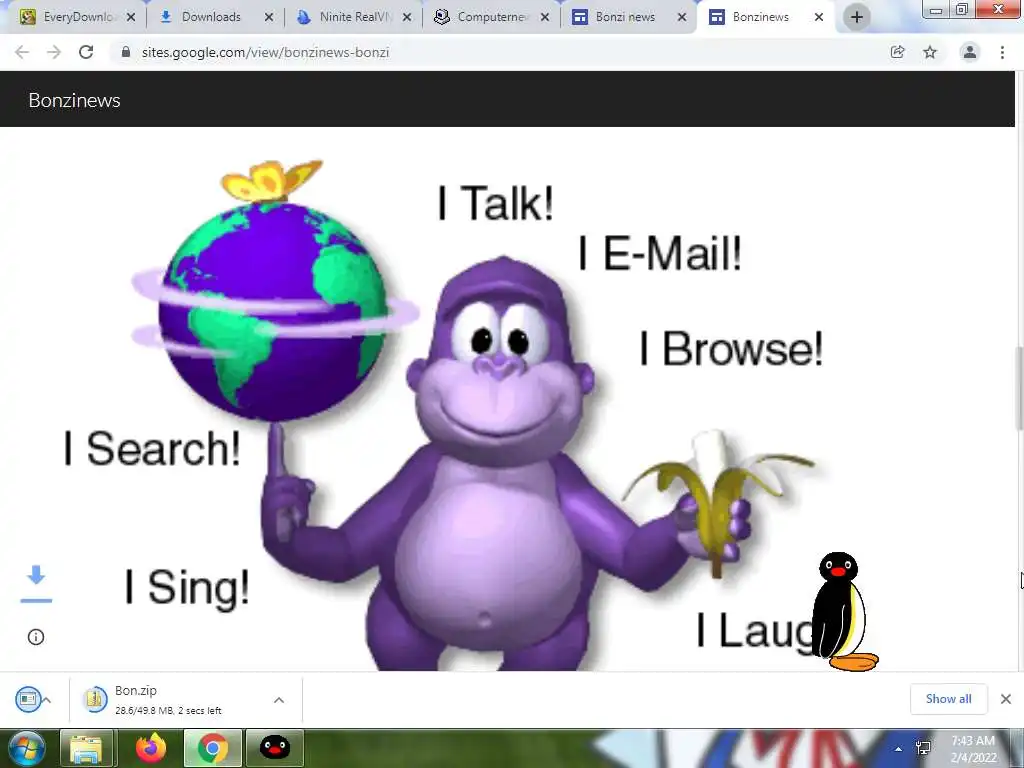Image resolution: width=1024 pixels, height=768 pixels.
Task: Select the active Bonzinews tab
Action: pos(760,17)
